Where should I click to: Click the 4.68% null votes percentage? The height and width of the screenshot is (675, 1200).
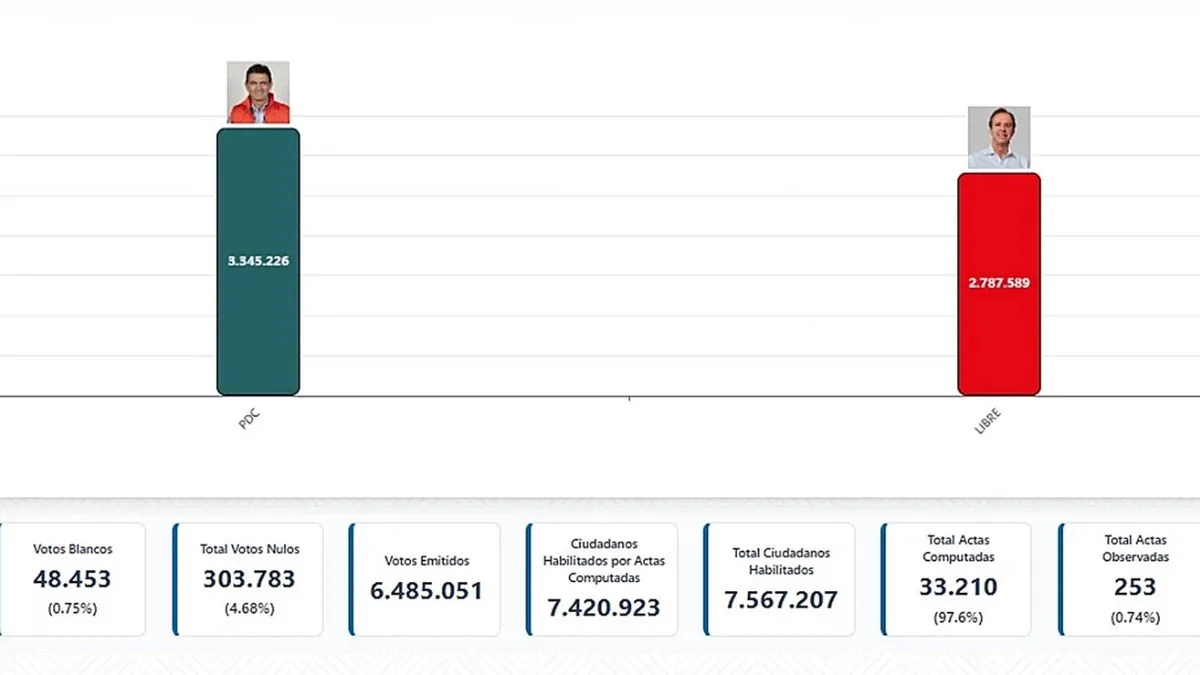coord(247,610)
